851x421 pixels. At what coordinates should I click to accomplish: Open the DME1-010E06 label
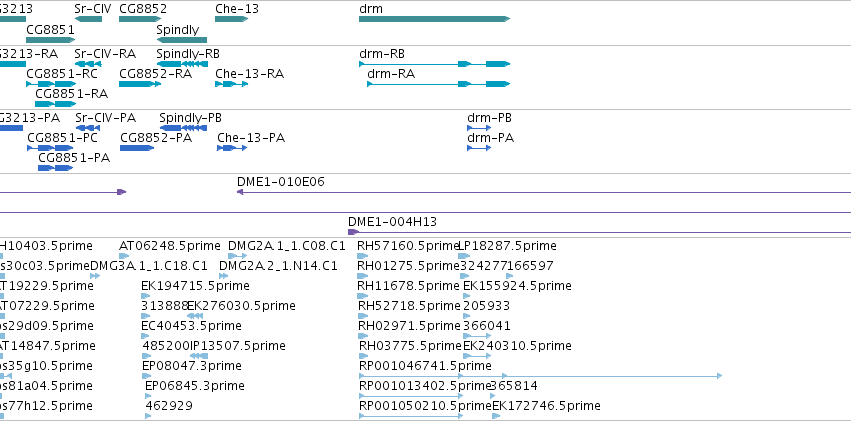point(281,182)
